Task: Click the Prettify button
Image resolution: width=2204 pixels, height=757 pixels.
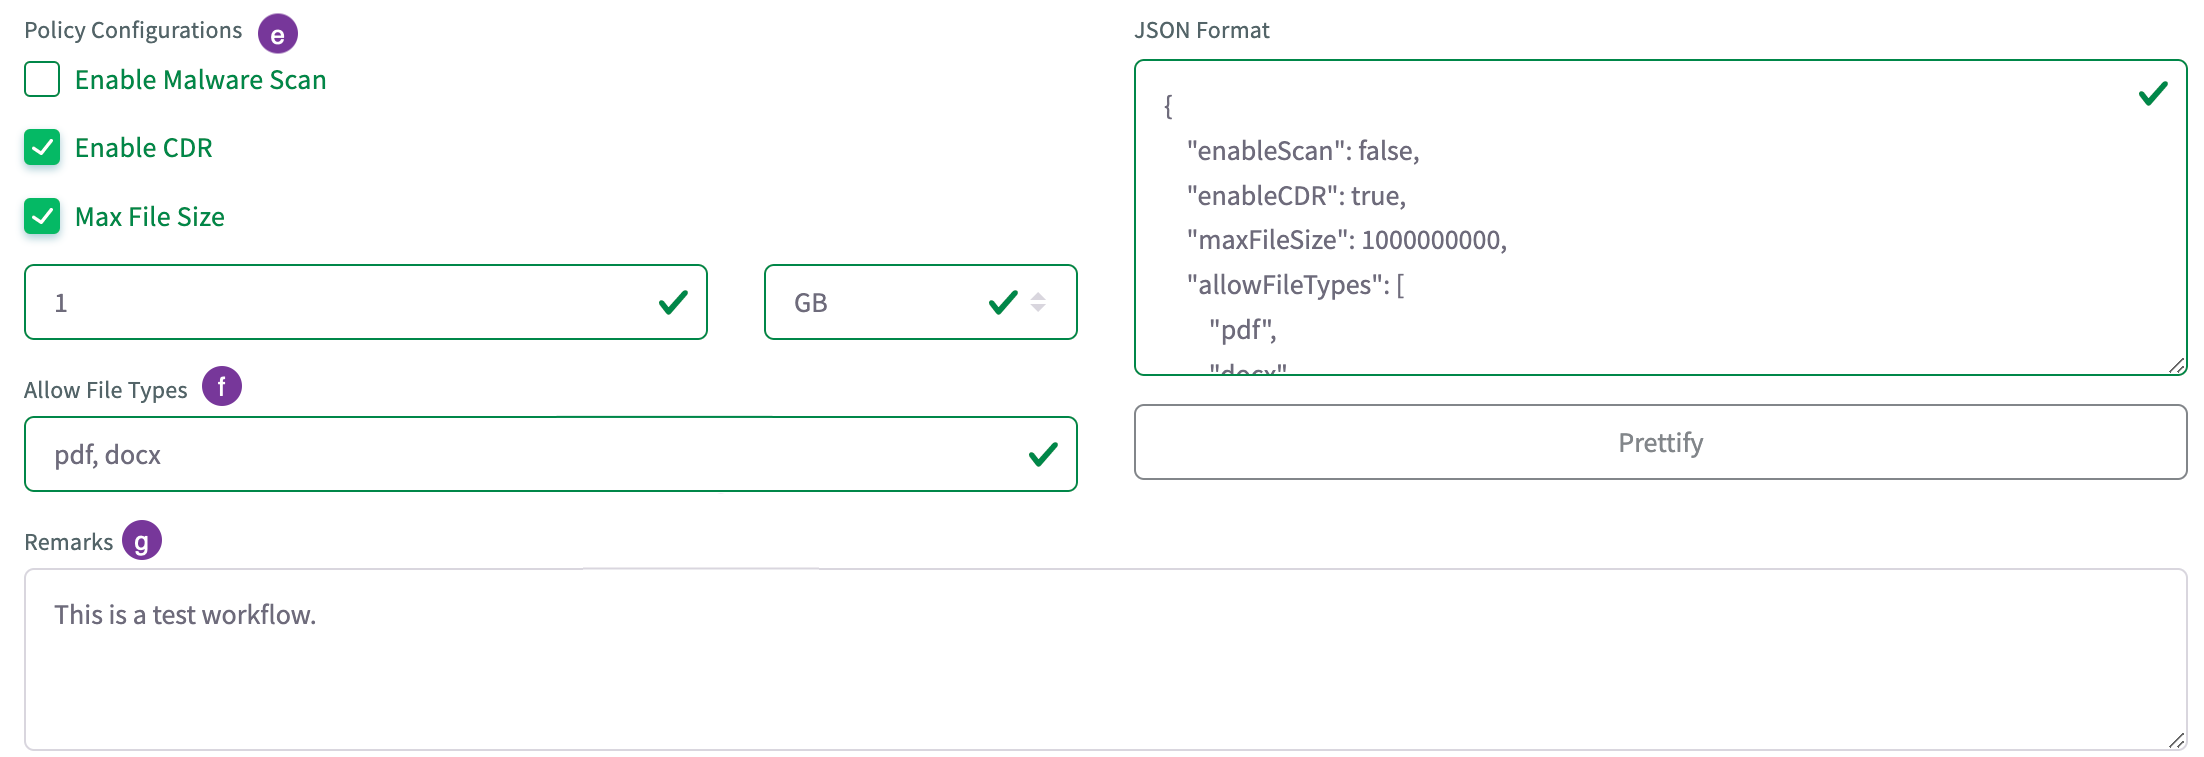Action: tap(1660, 443)
